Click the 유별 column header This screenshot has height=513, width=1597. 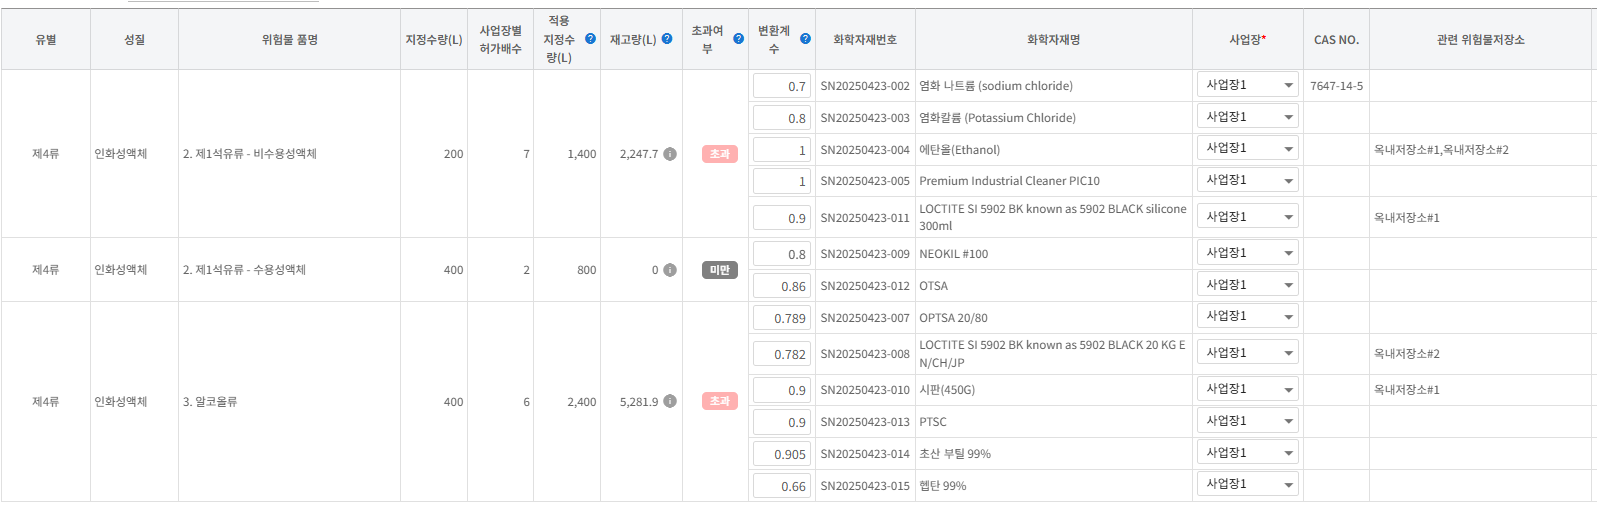pyautogui.click(x=46, y=40)
